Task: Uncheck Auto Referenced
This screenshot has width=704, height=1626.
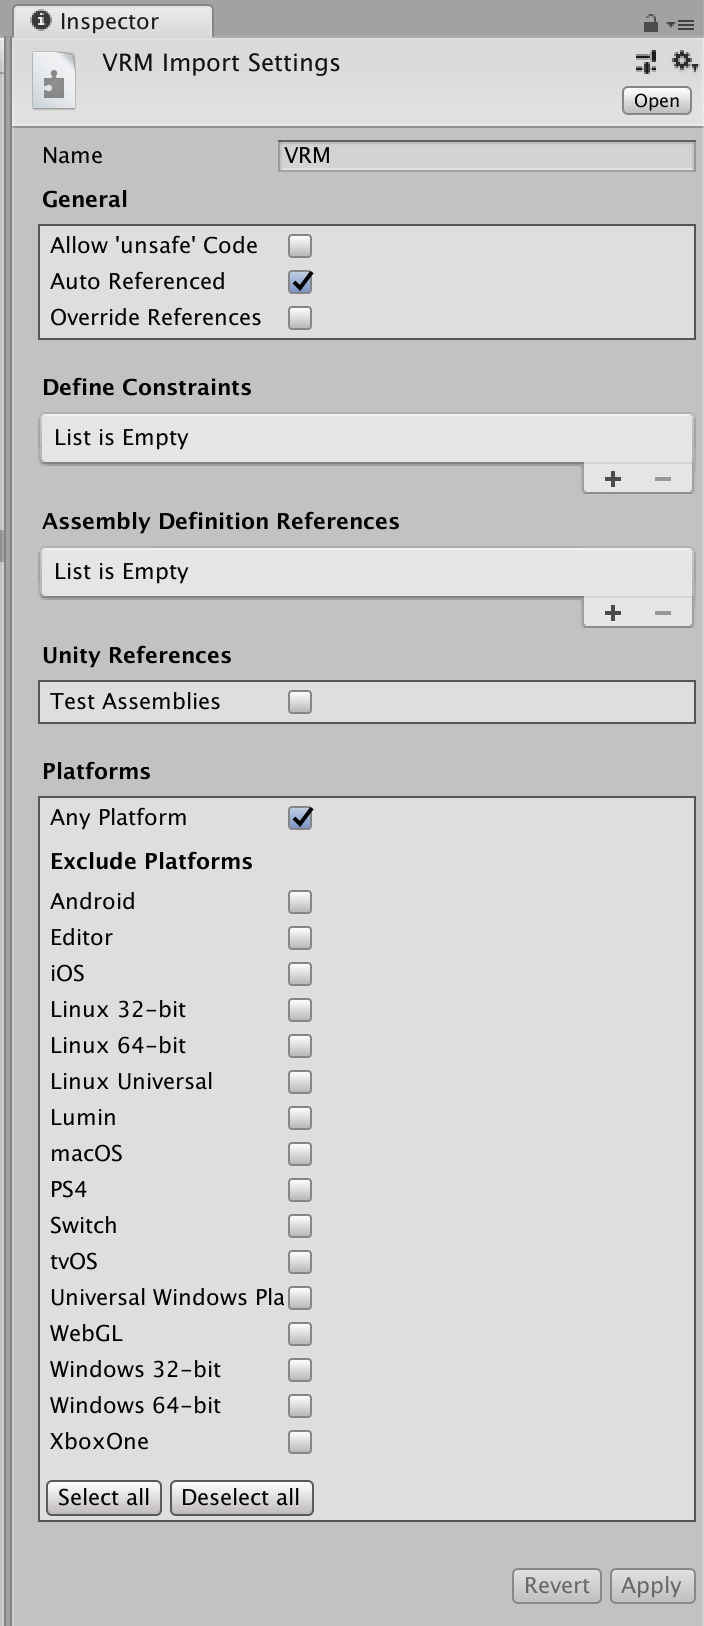Action: tap(300, 281)
